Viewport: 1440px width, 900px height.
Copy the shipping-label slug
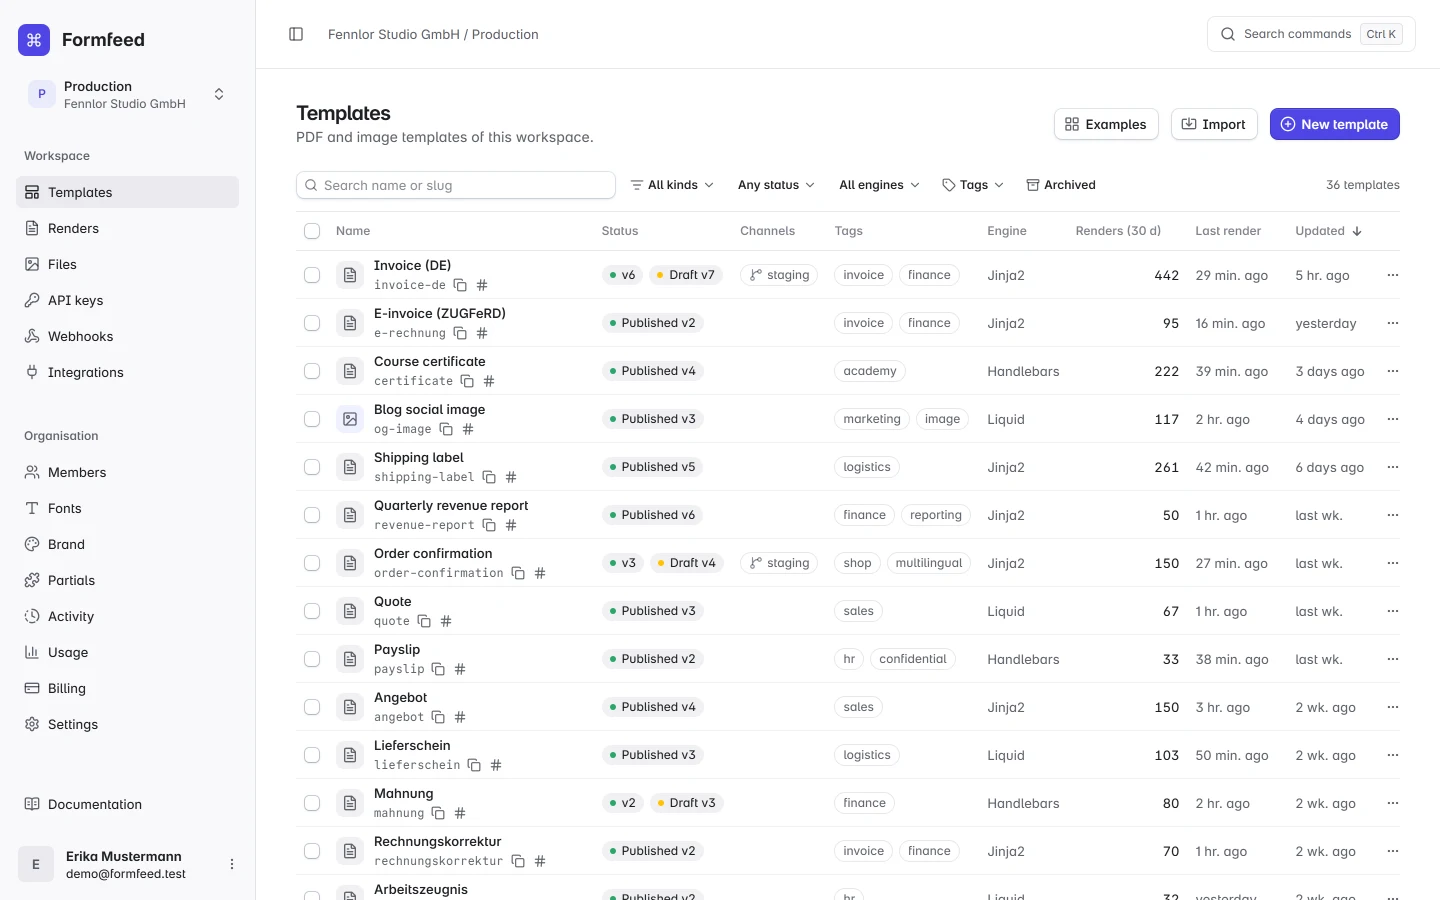(x=489, y=477)
